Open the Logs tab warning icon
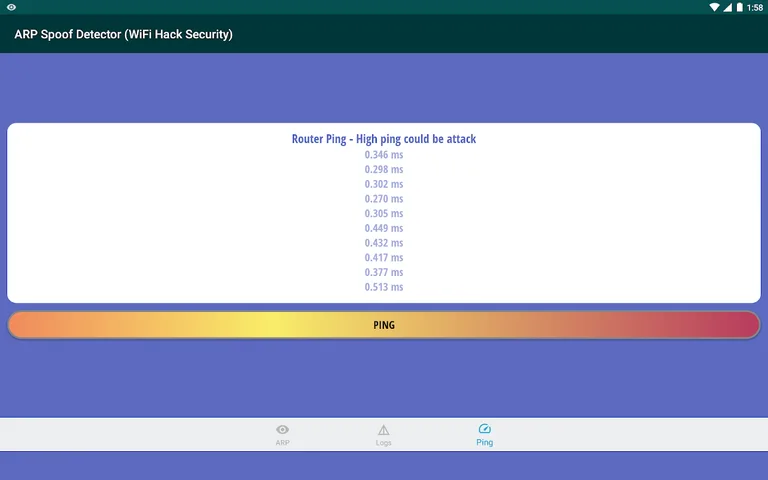Viewport: 768px width, 480px height. pyautogui.click(x=384, y=430)
